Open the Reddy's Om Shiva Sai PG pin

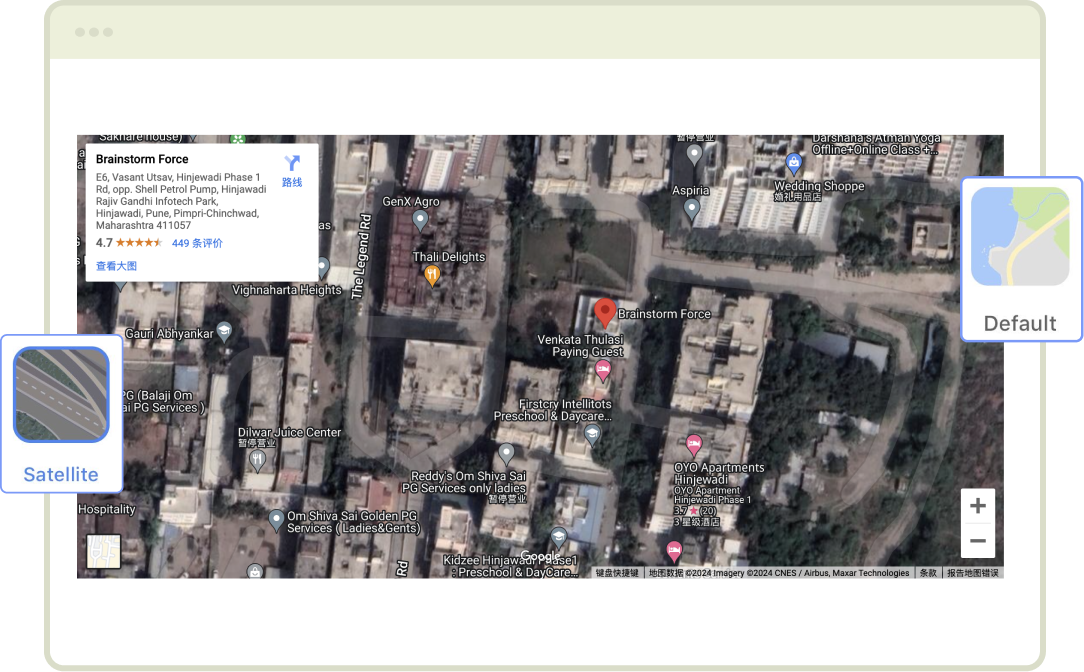click(x=506, y=454)
